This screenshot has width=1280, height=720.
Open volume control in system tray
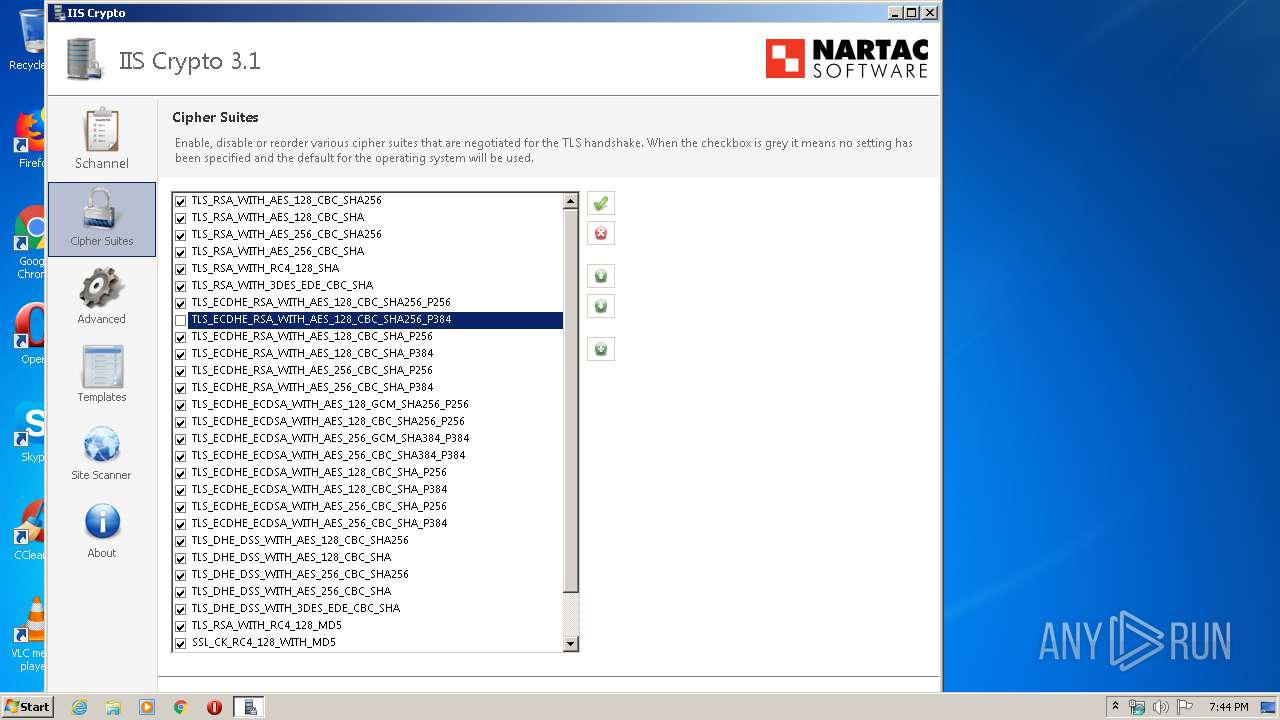click(1161, 707)
